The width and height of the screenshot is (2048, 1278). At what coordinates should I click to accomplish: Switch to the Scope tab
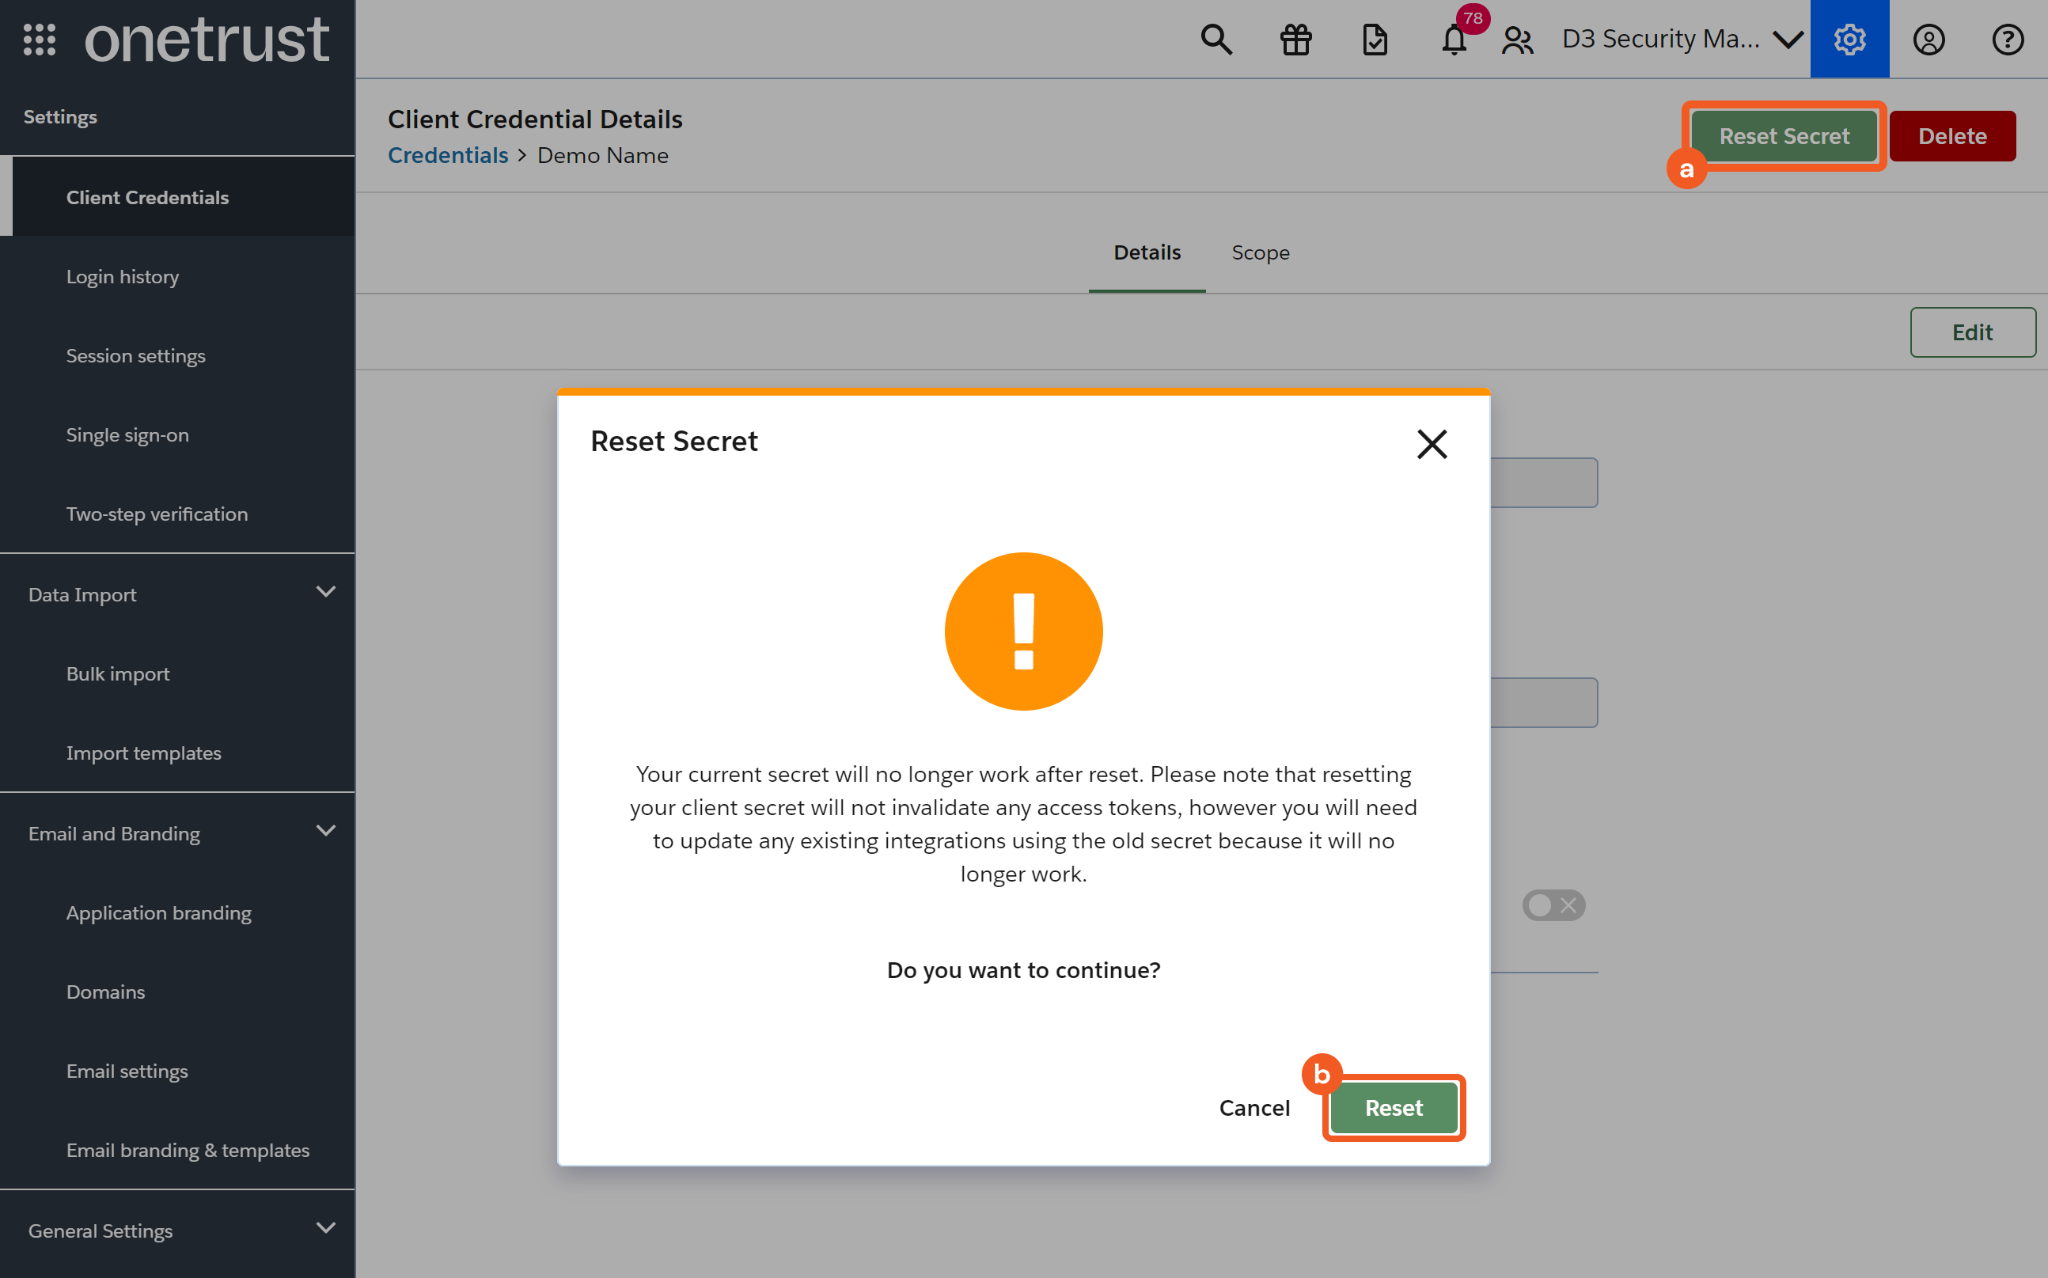(1260, 253)
